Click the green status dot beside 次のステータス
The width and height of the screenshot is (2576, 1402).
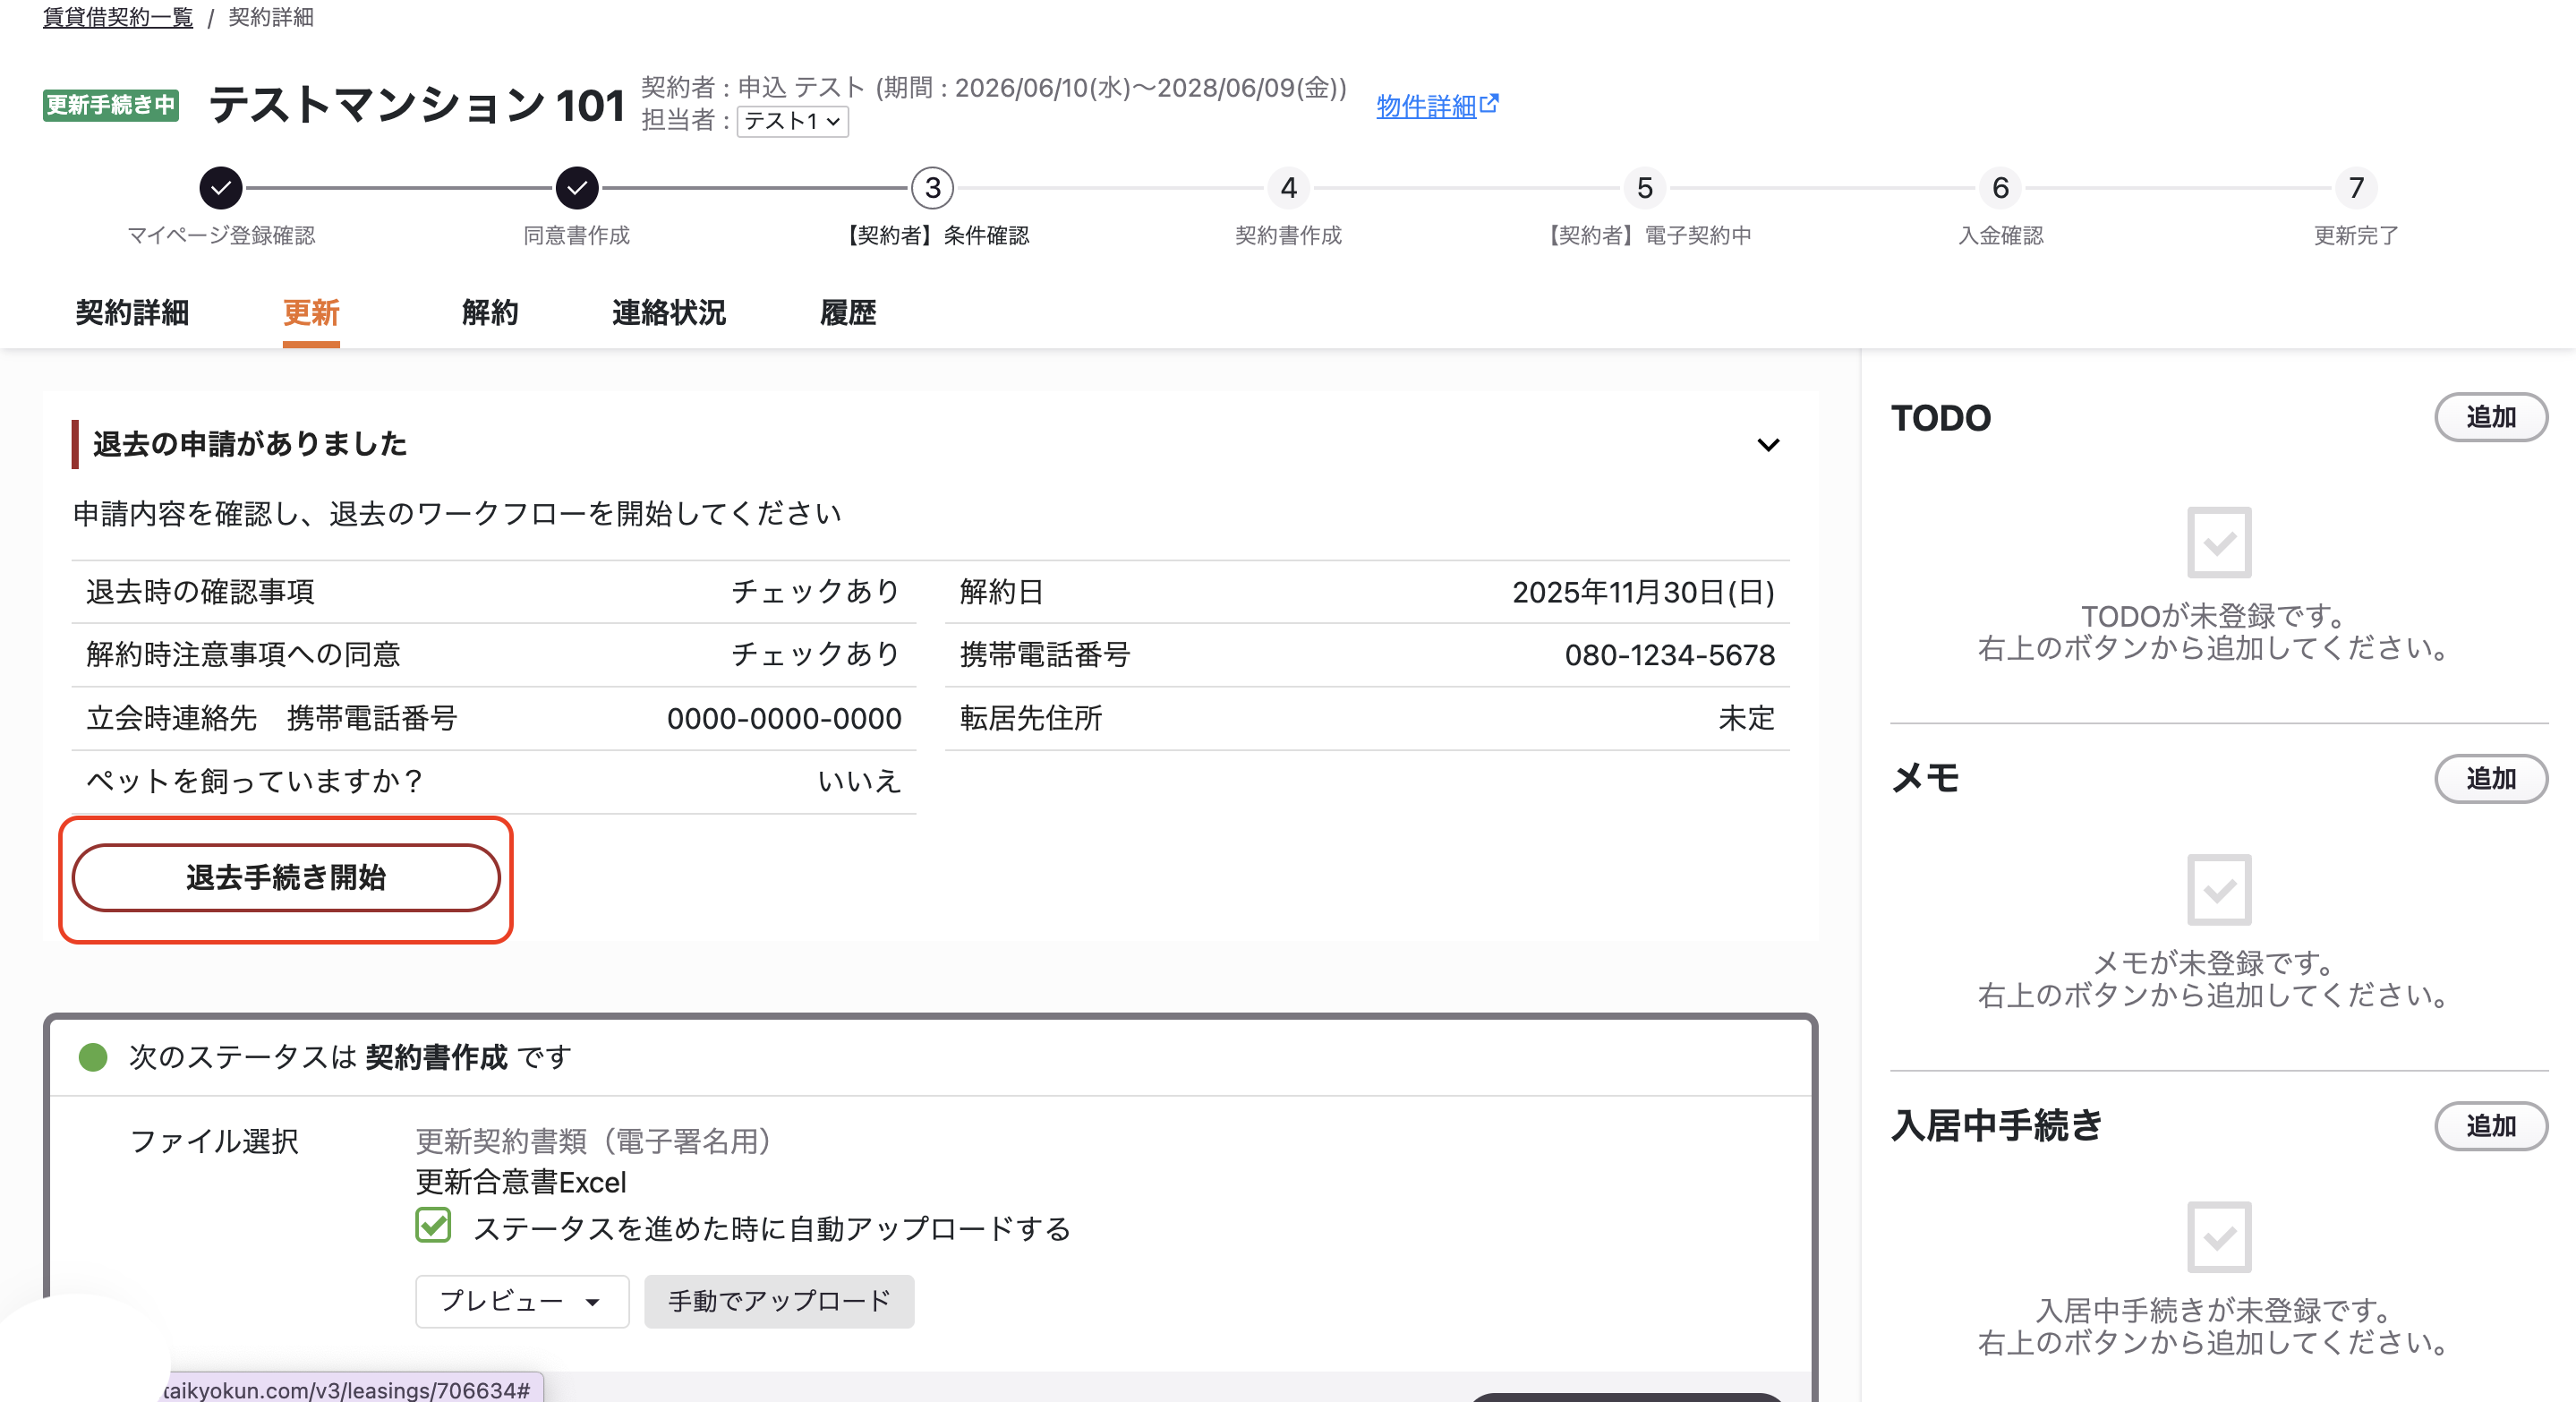[x=93, y=1057]
